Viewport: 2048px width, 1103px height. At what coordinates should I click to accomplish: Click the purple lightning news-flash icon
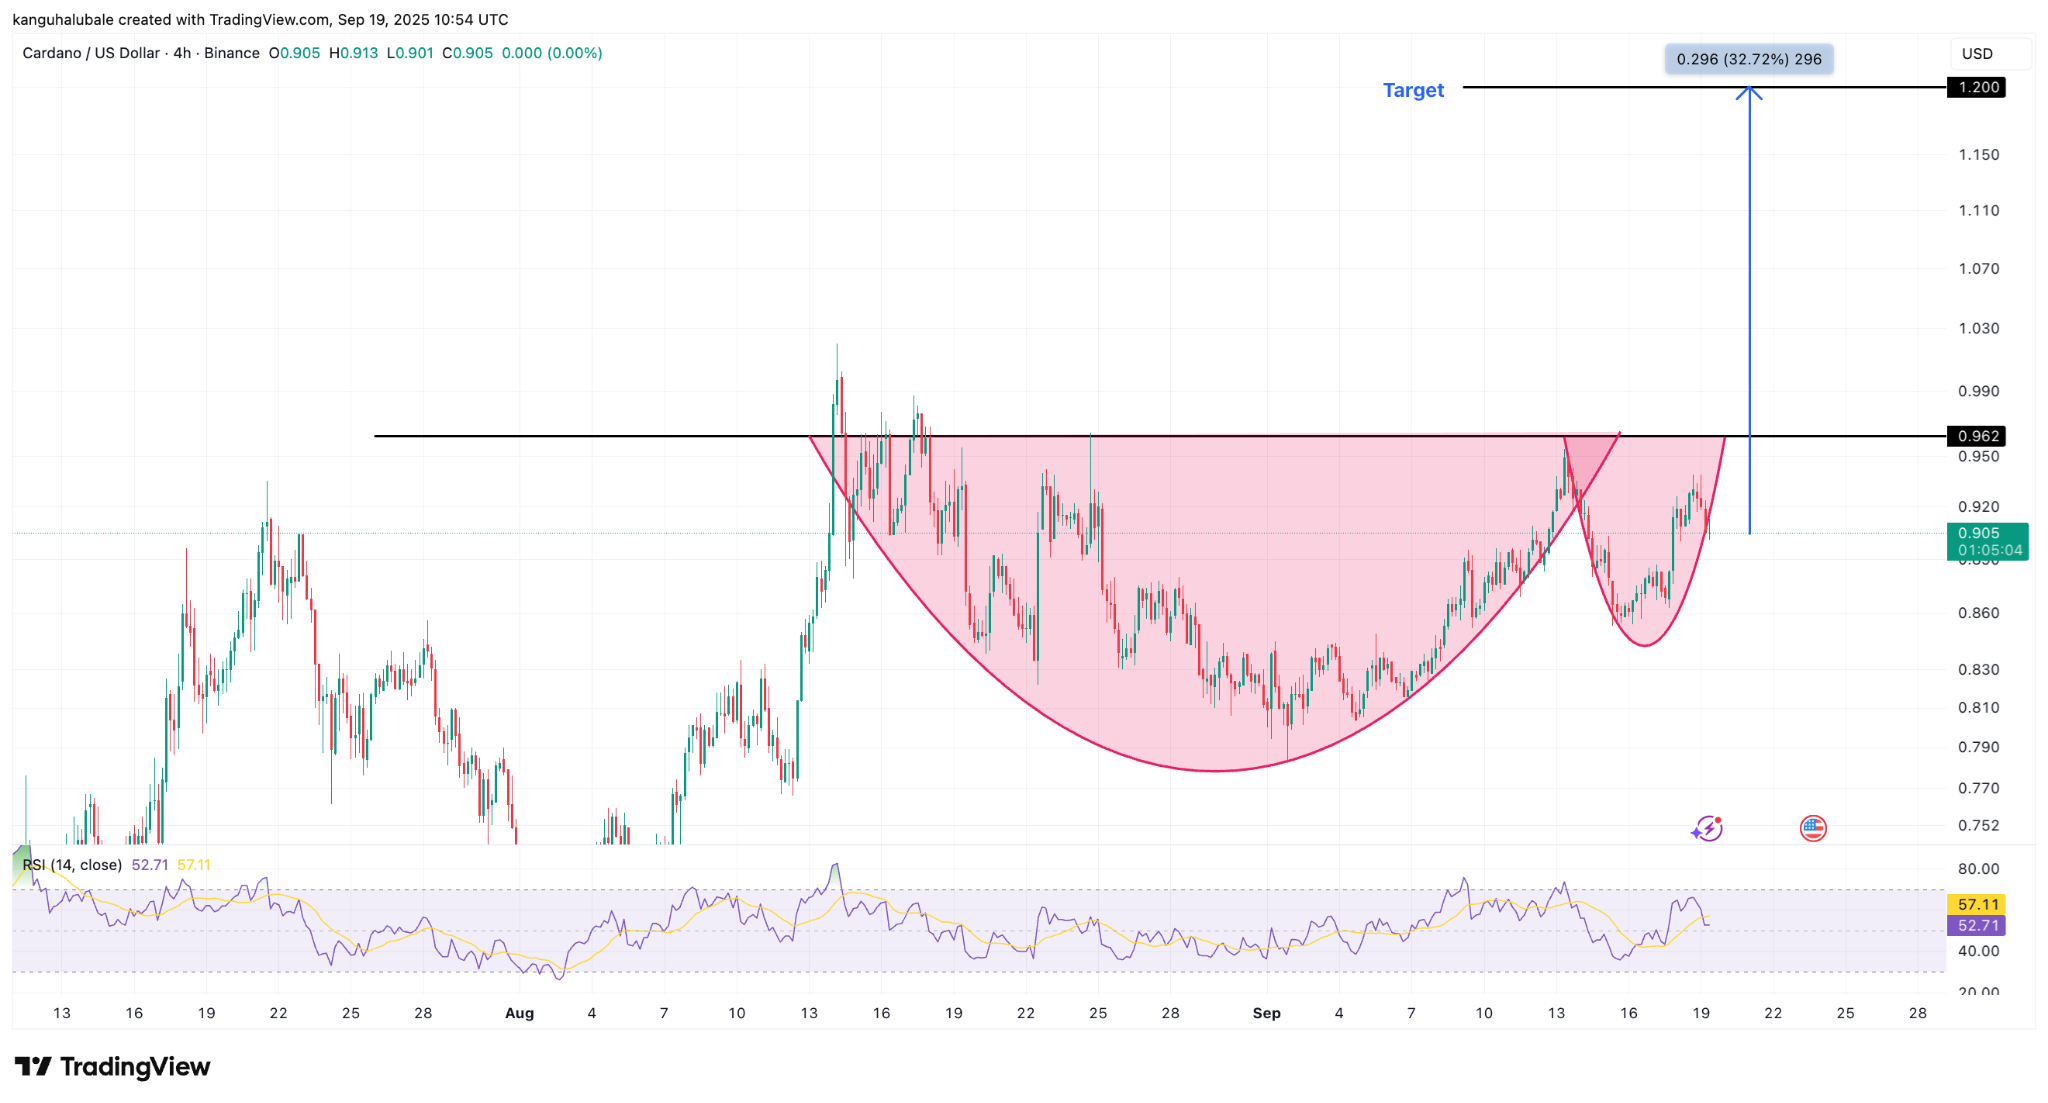pos(1707,828)
